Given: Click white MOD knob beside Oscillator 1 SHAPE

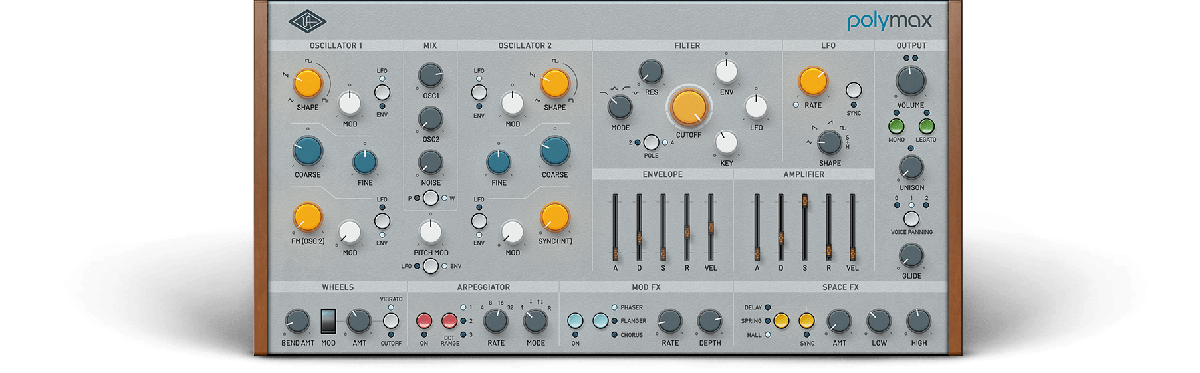Looking at the screenshot, I should (x=349, y=102).
